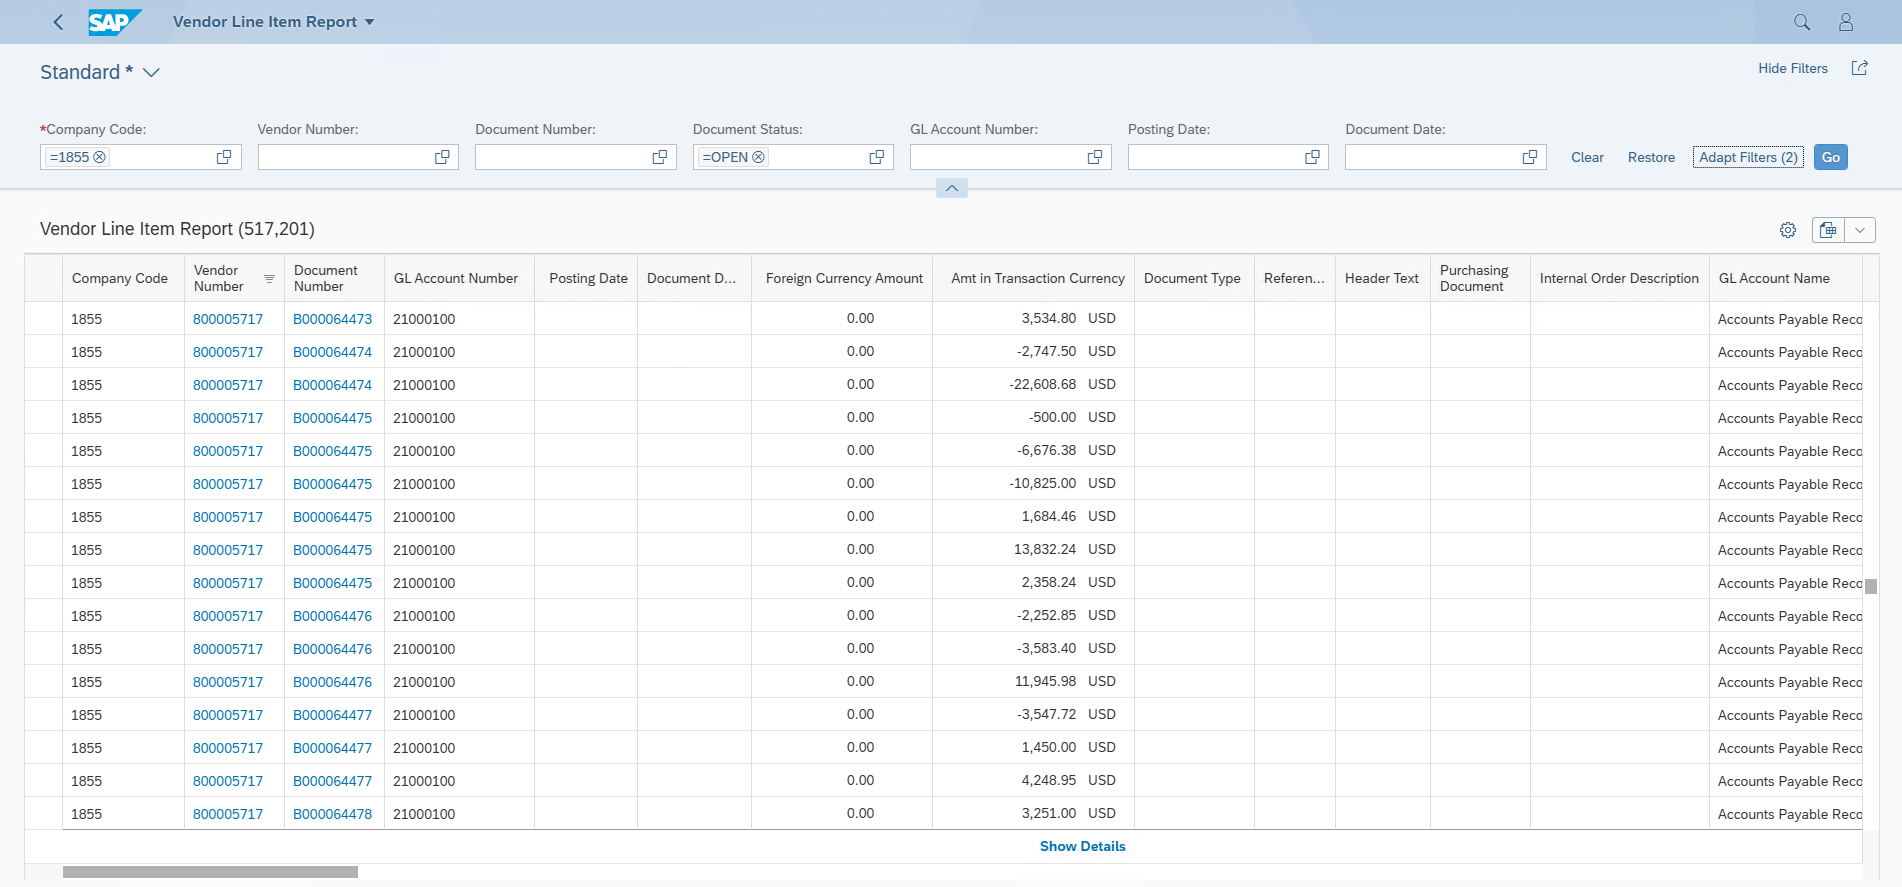
Task: Click the Internal Order Description column header
Action: coord(1619,278)
